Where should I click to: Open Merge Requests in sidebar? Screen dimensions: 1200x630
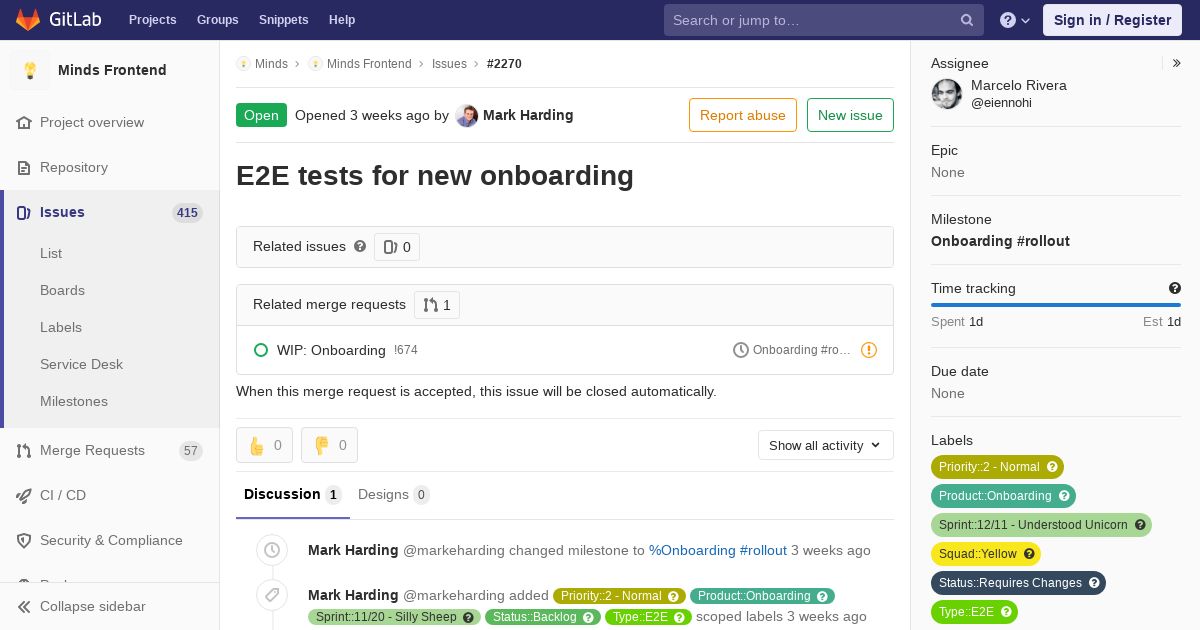pos(92,450)
